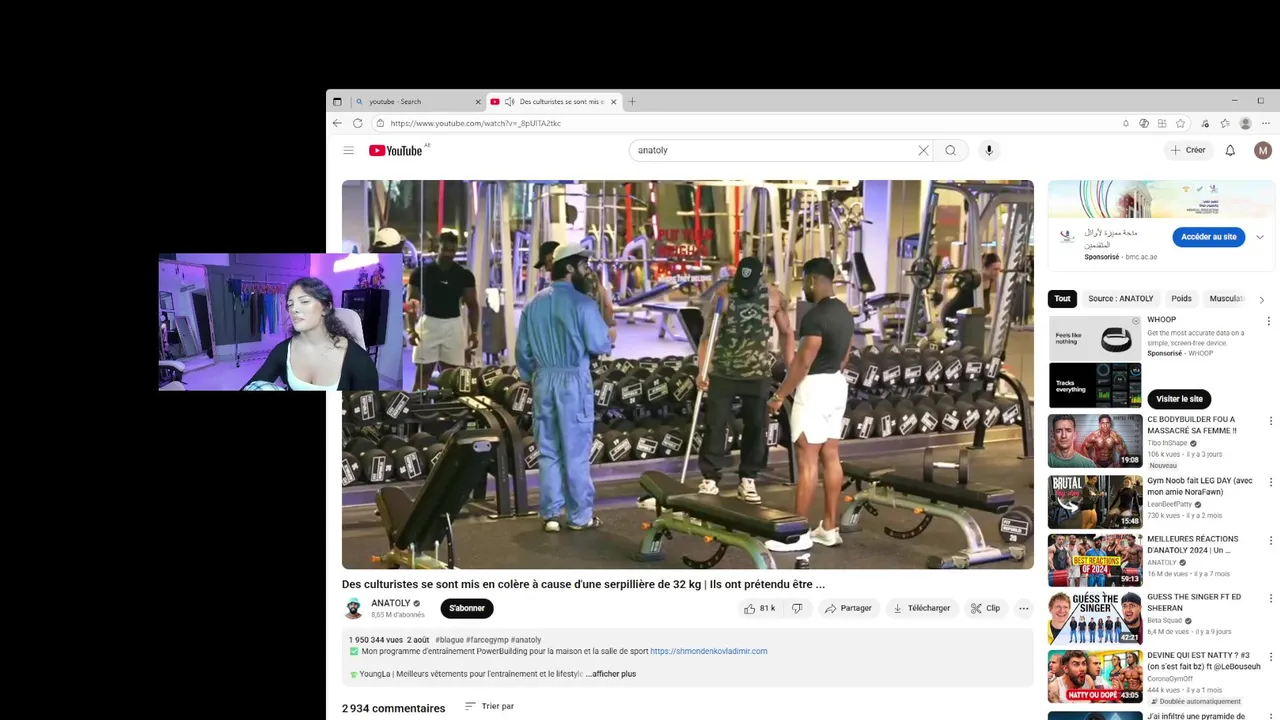Go back with the browser back arrow

click(x=337, y=123)
